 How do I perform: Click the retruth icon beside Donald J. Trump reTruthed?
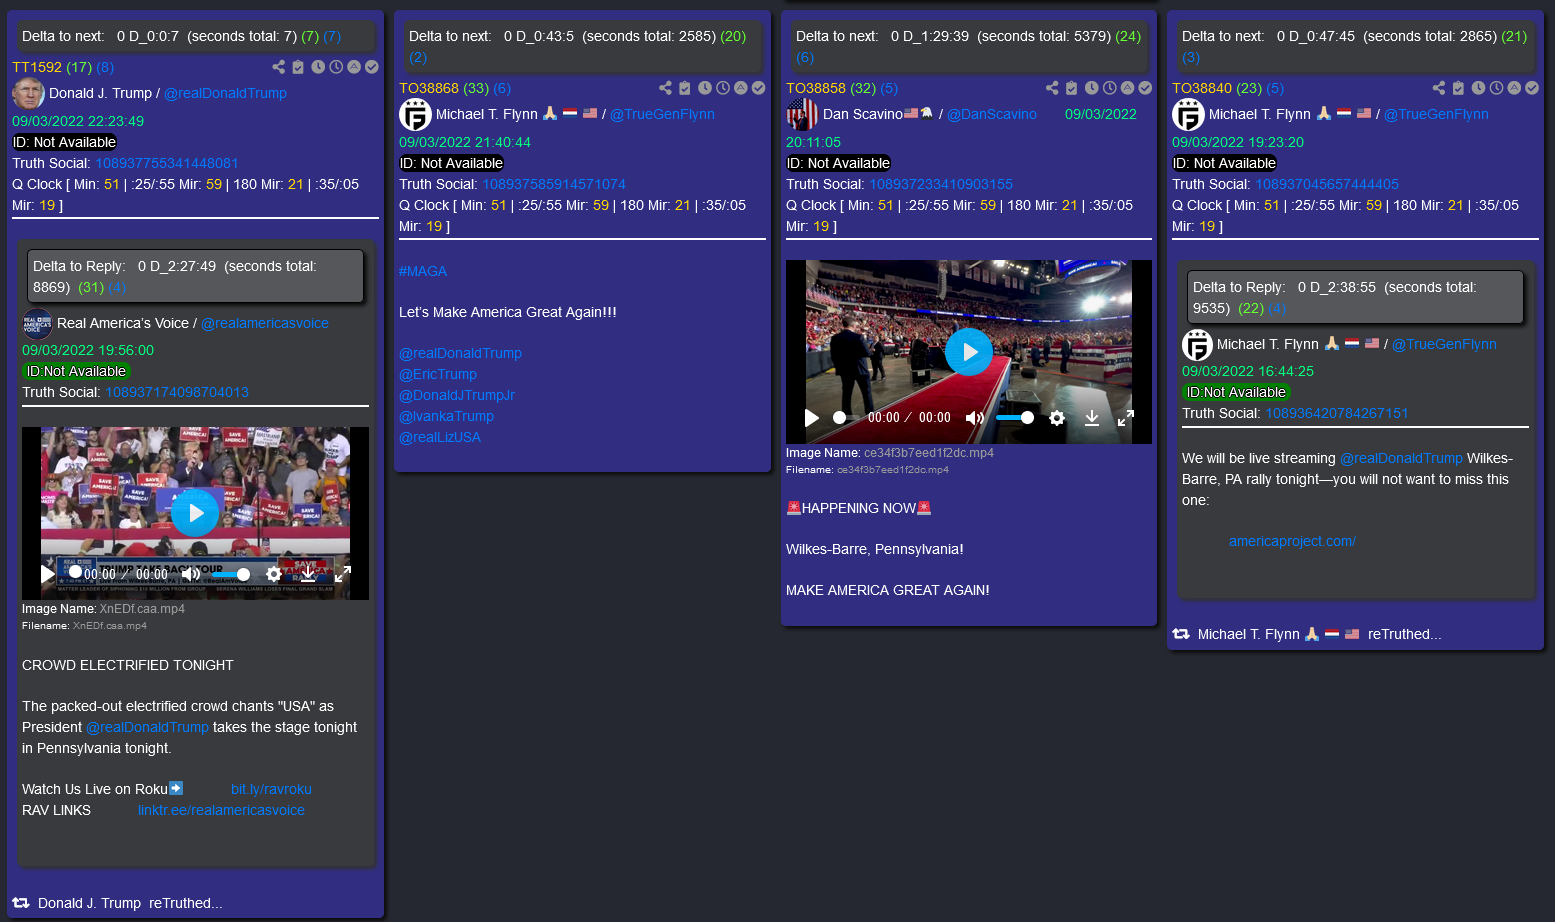click(21, 903)
